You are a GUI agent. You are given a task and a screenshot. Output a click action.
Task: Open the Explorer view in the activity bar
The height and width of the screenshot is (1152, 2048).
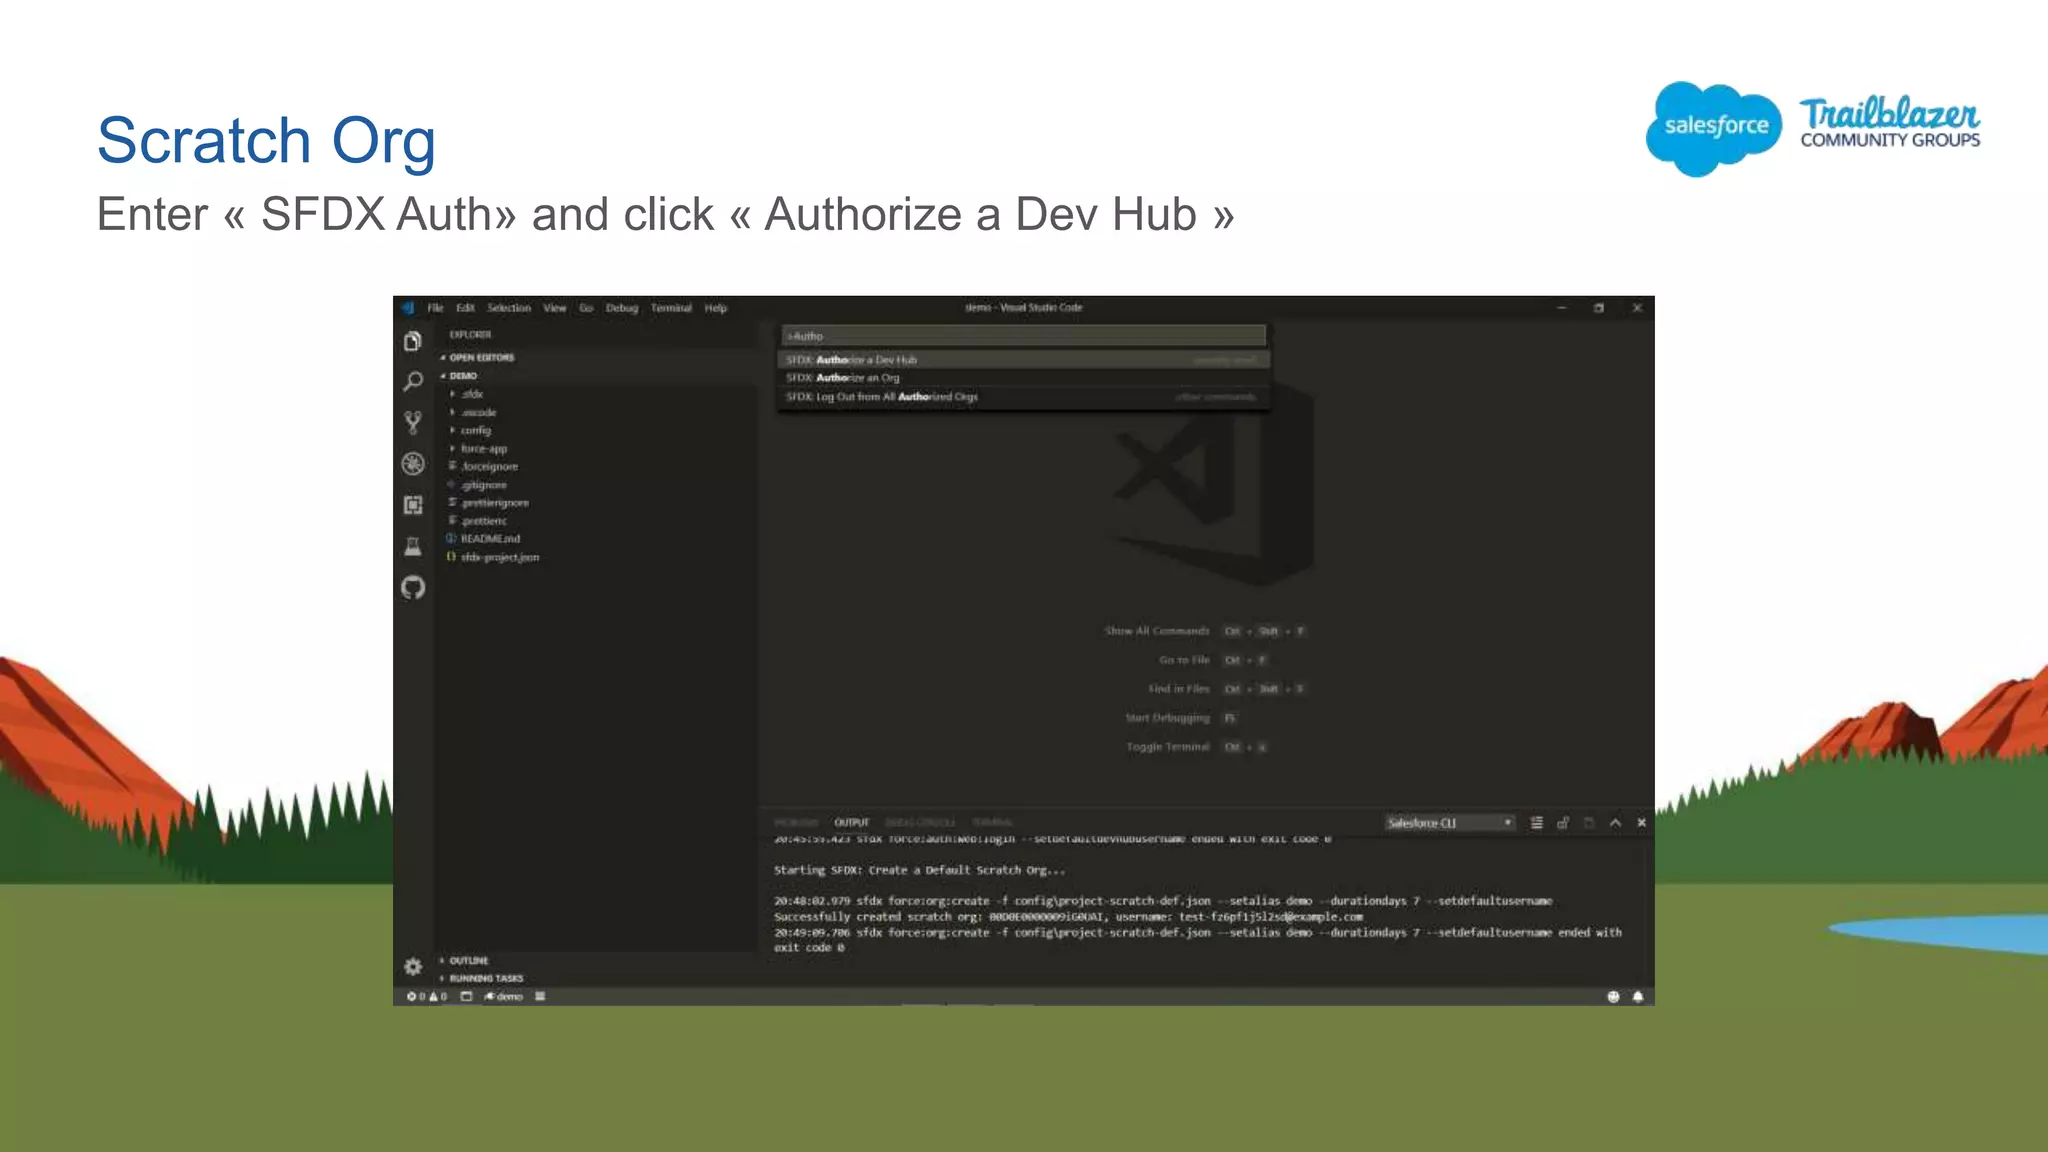tap(413, 342)
